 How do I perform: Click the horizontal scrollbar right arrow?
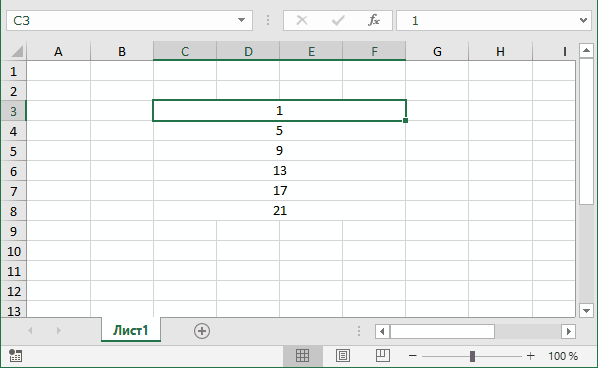tap(568, 331)
